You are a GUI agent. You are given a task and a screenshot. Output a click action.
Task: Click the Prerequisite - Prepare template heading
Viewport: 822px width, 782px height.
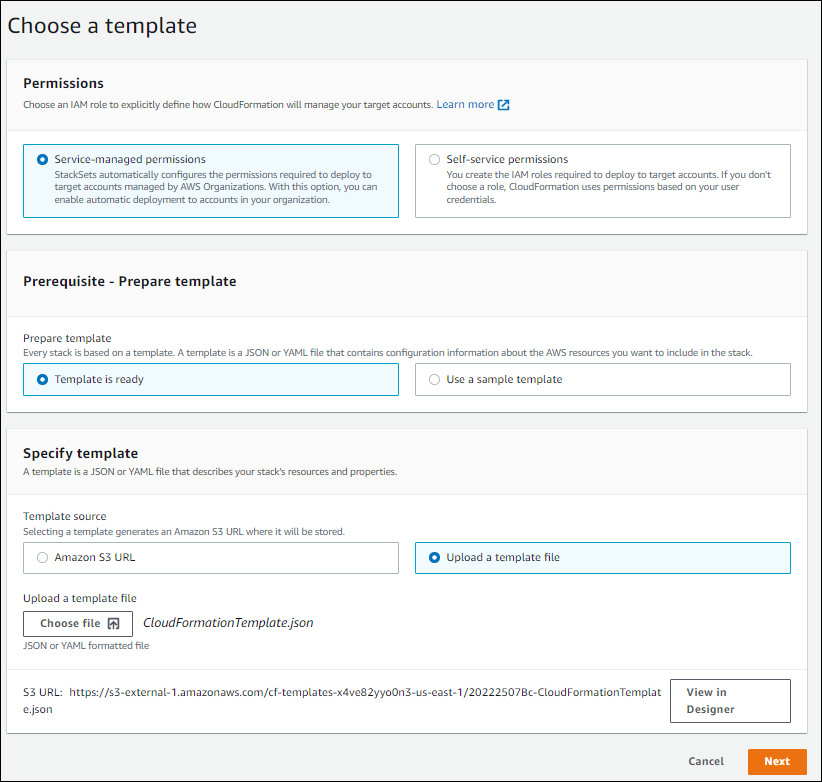[x=130, y=281]
